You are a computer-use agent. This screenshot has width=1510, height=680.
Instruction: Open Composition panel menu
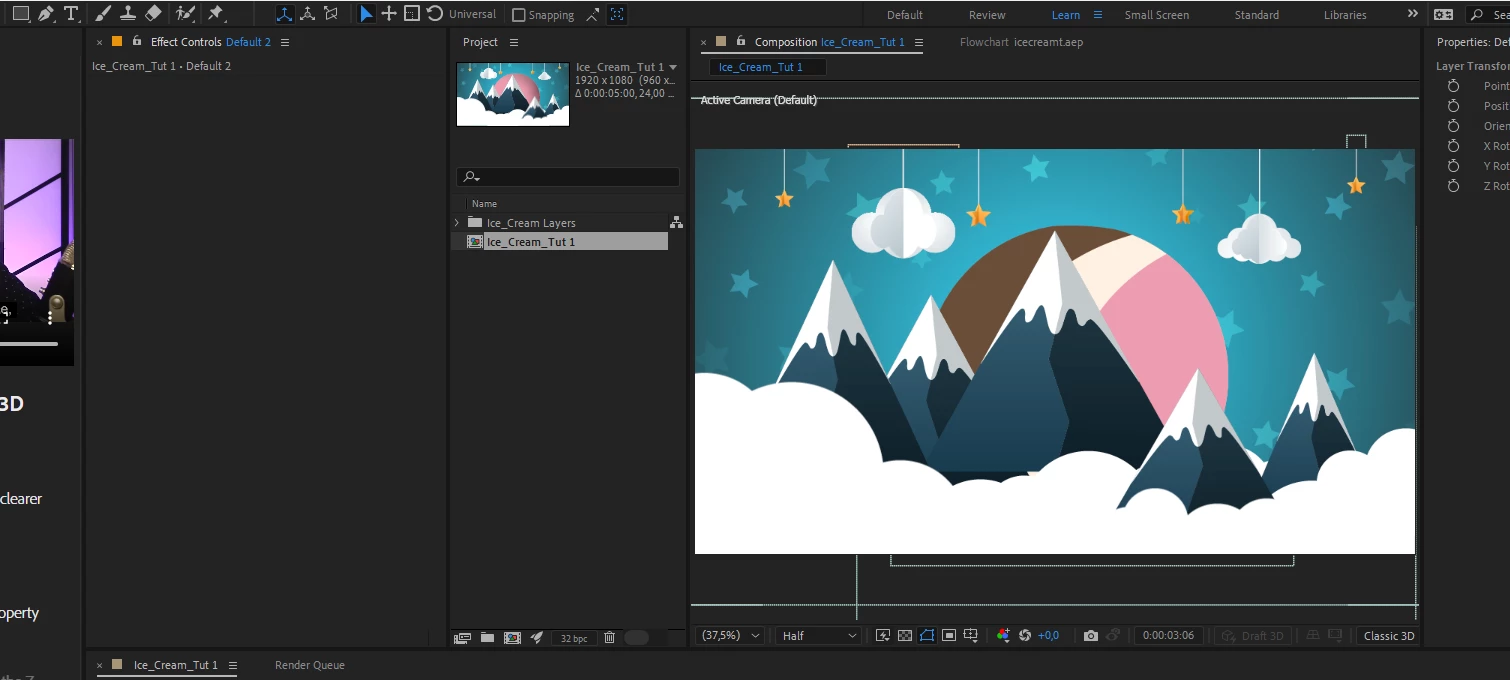coord(919,42)
